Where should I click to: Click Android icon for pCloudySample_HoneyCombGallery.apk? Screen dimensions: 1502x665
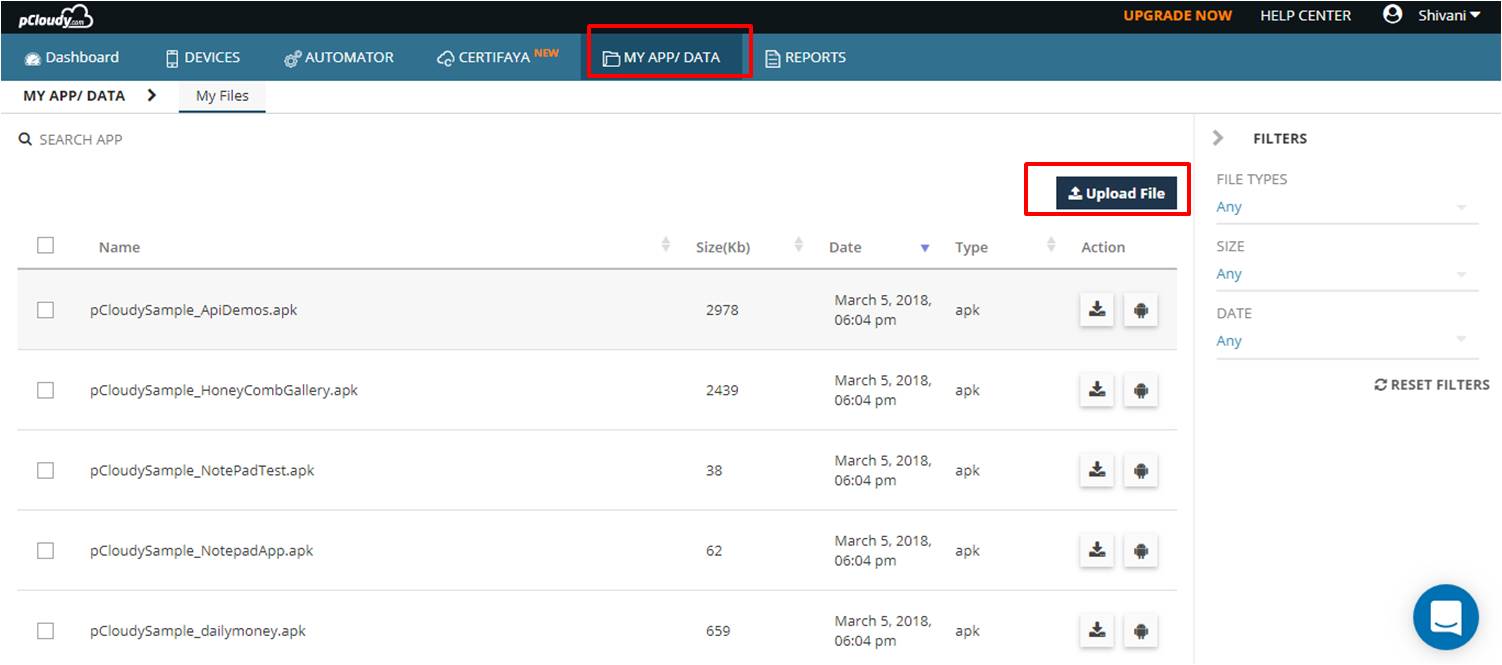1140,390
